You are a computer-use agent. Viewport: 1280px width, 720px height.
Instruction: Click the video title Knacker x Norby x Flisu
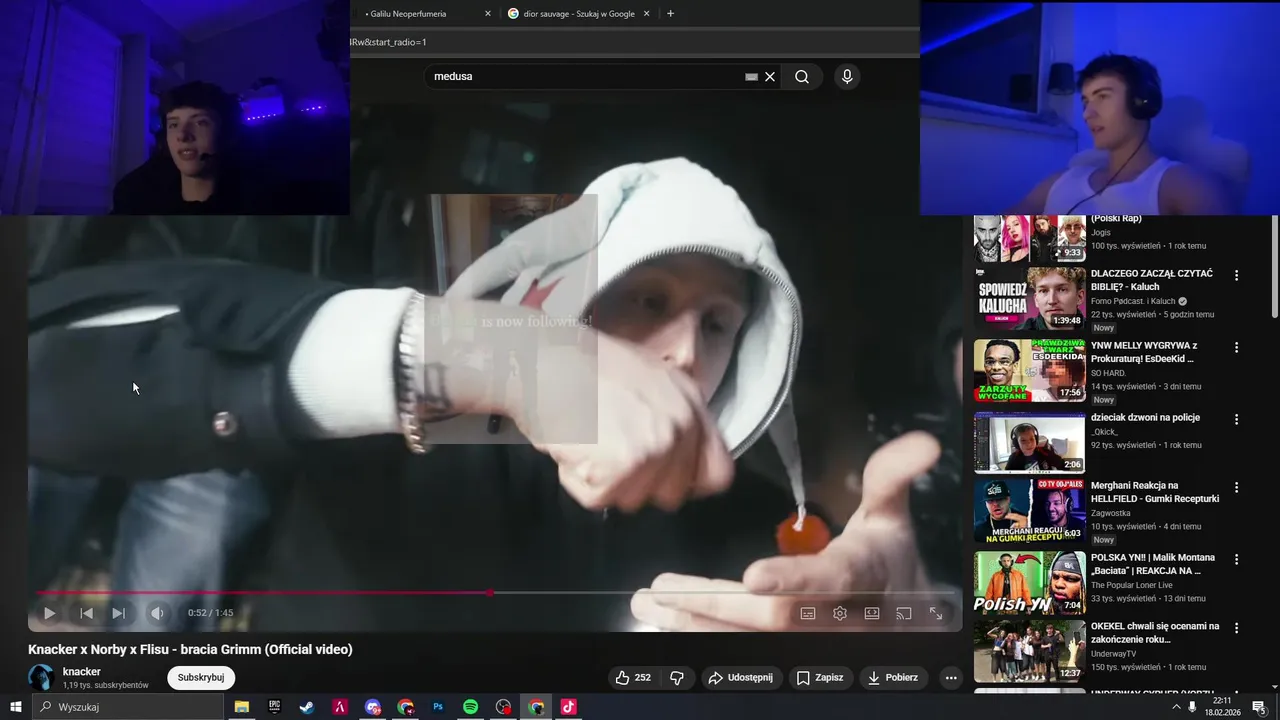point(190,650)
